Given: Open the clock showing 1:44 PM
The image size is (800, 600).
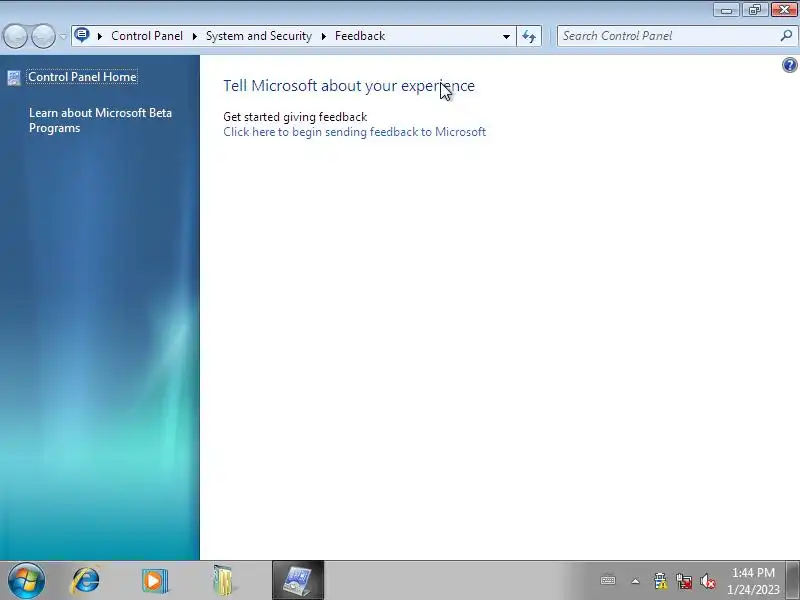Looking at the screenshot, I should tap(754, 581).
